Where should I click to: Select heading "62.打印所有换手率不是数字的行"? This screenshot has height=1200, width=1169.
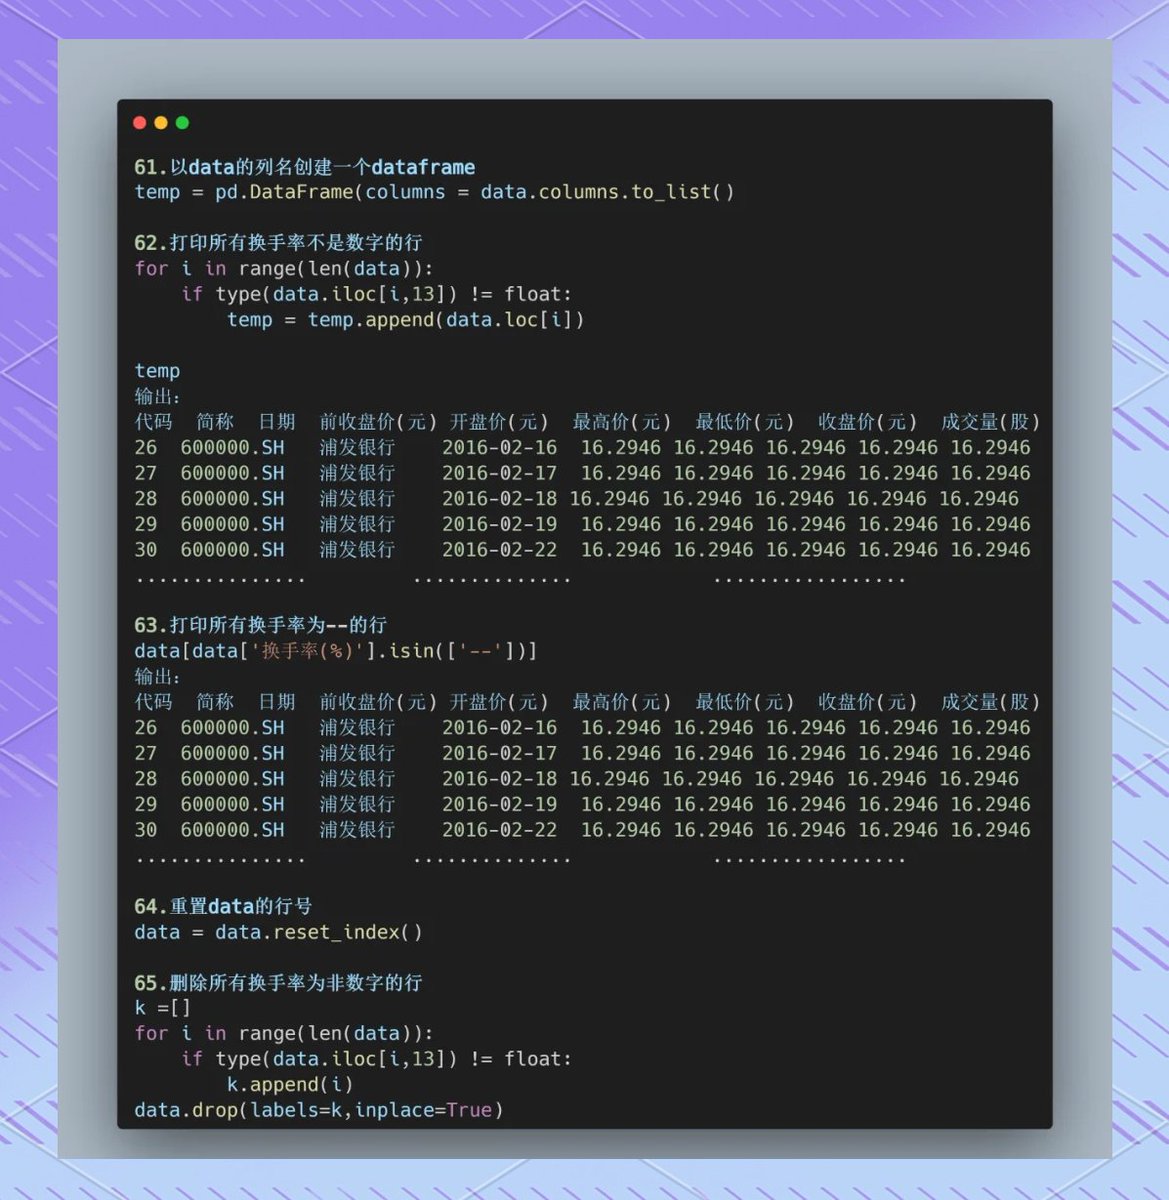pyautogui.click(x=278, y=243)
